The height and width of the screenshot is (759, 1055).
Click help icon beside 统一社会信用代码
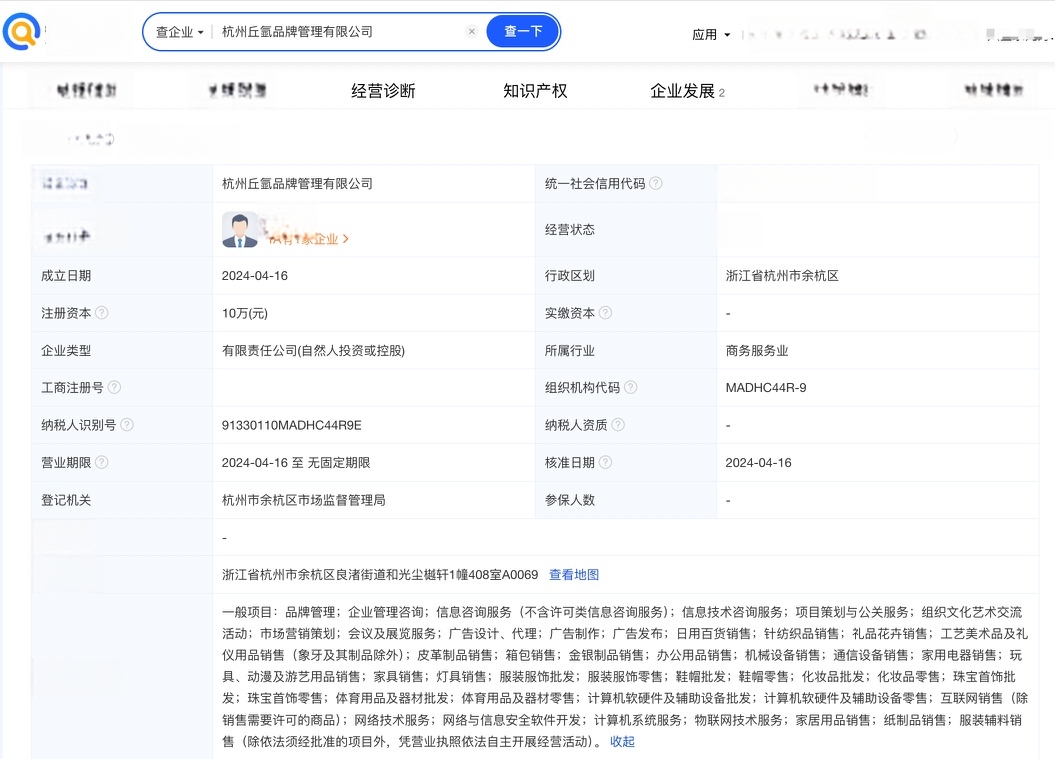(656, 184)
